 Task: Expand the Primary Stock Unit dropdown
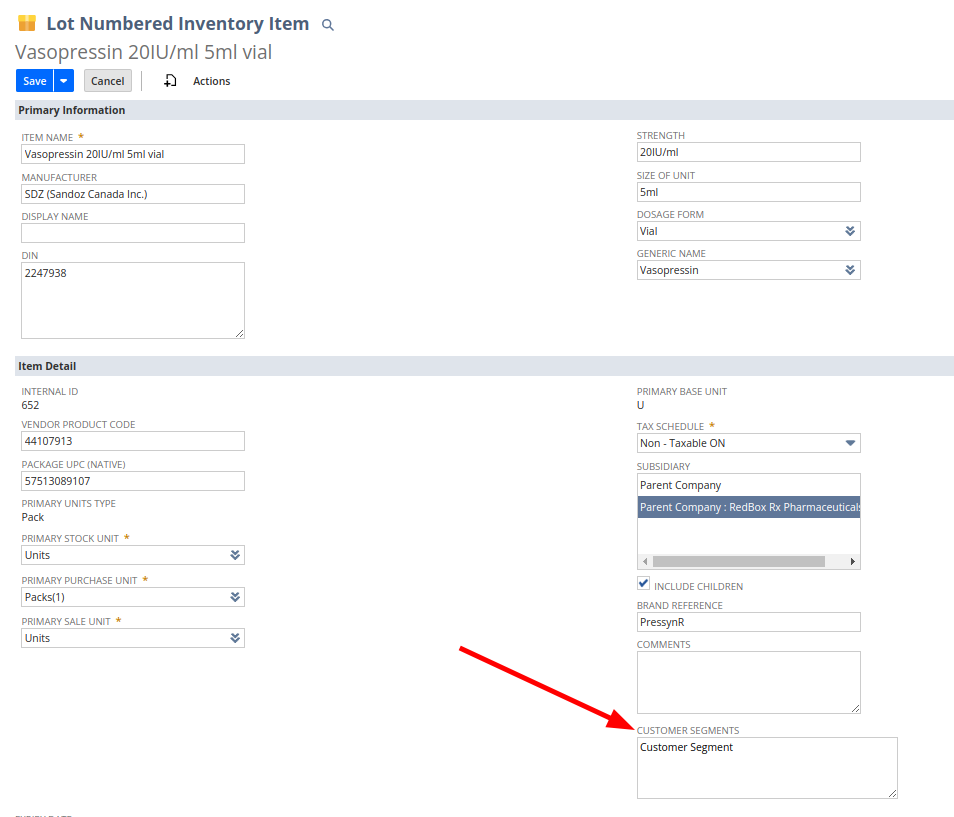[x=234, y=555]
